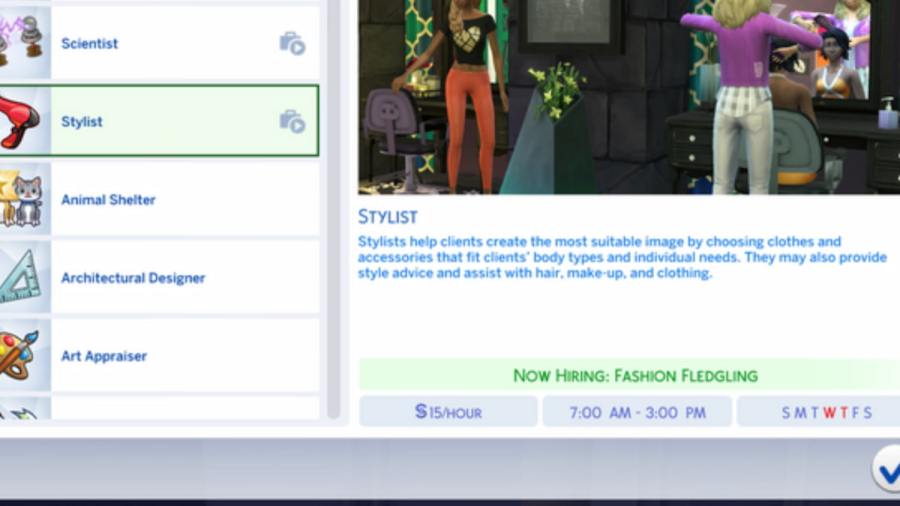
Task: Click the Scientist lab equipment icon
Action: (23, 40)
